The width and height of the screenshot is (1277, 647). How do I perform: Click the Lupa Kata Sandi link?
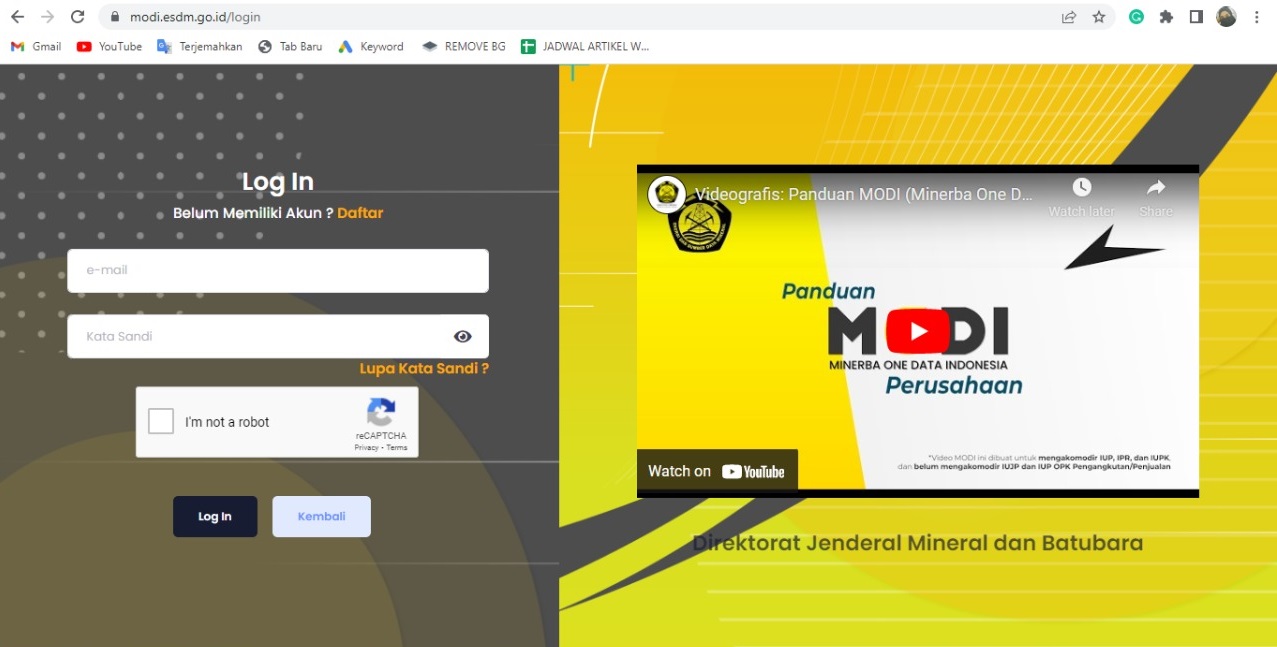(x=424, y=368)
